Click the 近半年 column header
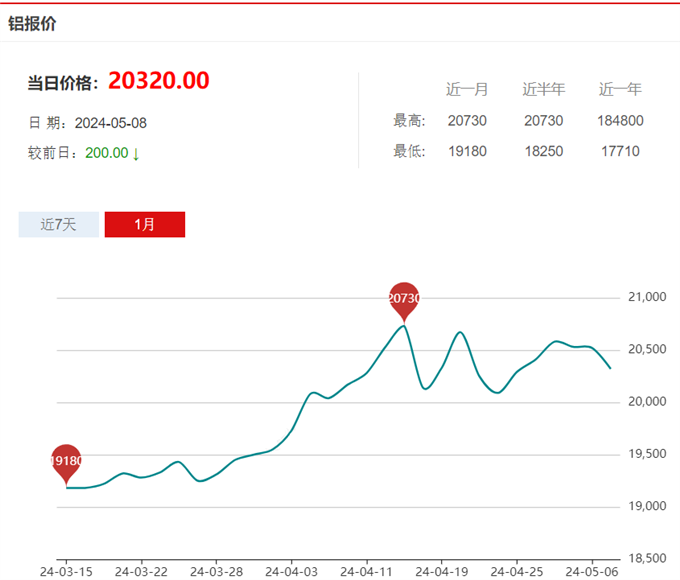Viewport: 680px width, 580px height. [543, 90]
